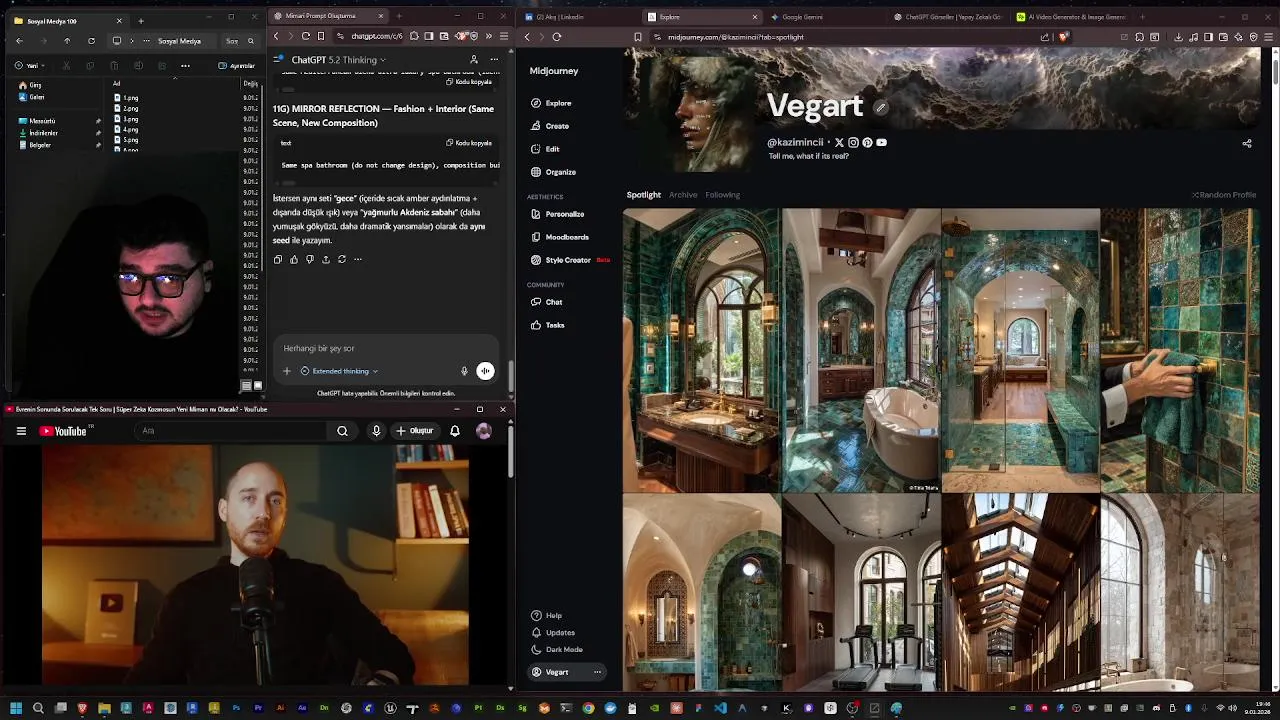This screenshot has height=720, width=1280.
Task: Toggle Ayrıntılar pane in File Explorer
Action: (237, 66)
